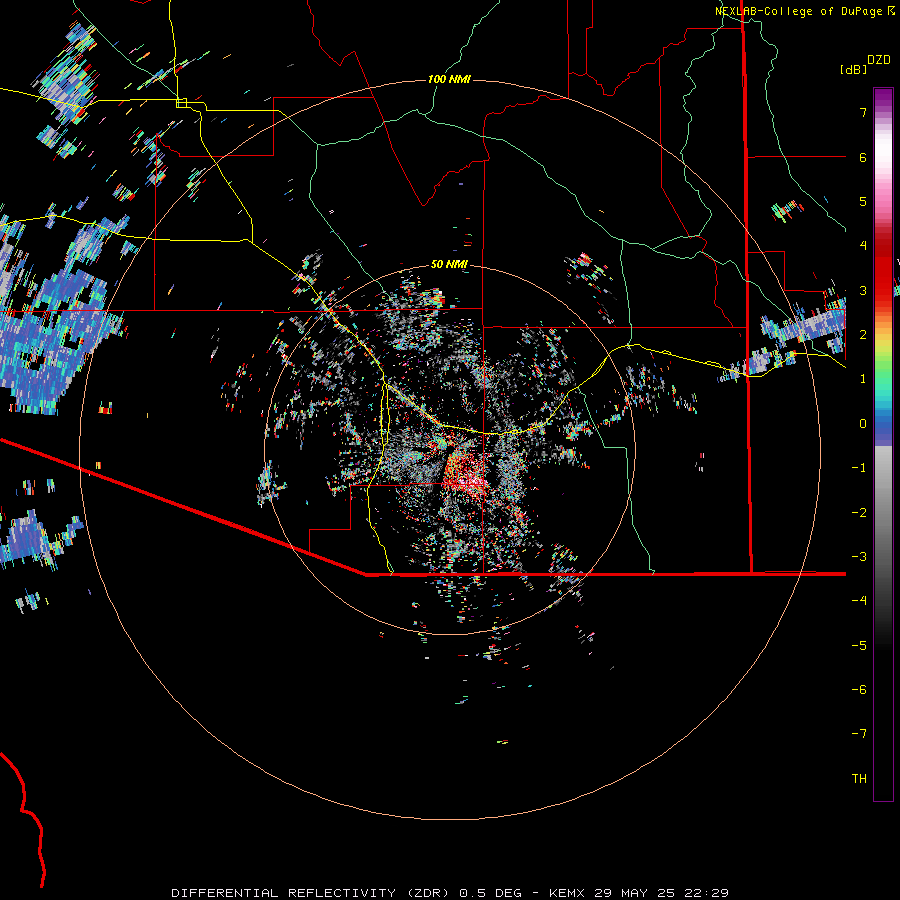Screen dimensions: 900x900
Task: Click the 22:29 time stamp
Action: 708,893
